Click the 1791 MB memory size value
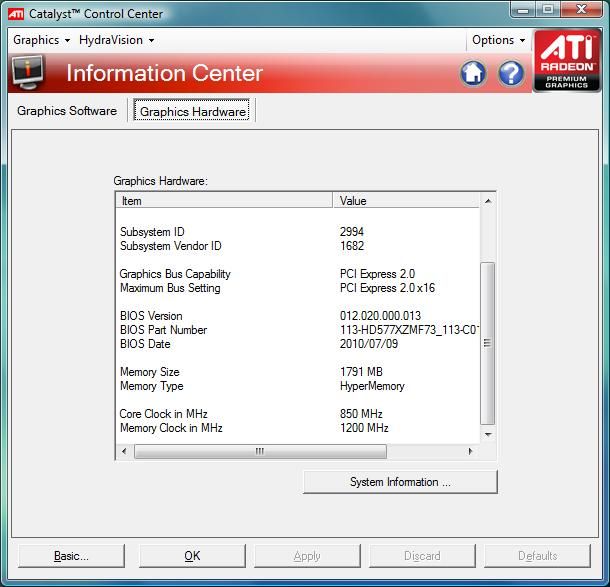This screenshot has height=587, width=610. click(361, 372)
